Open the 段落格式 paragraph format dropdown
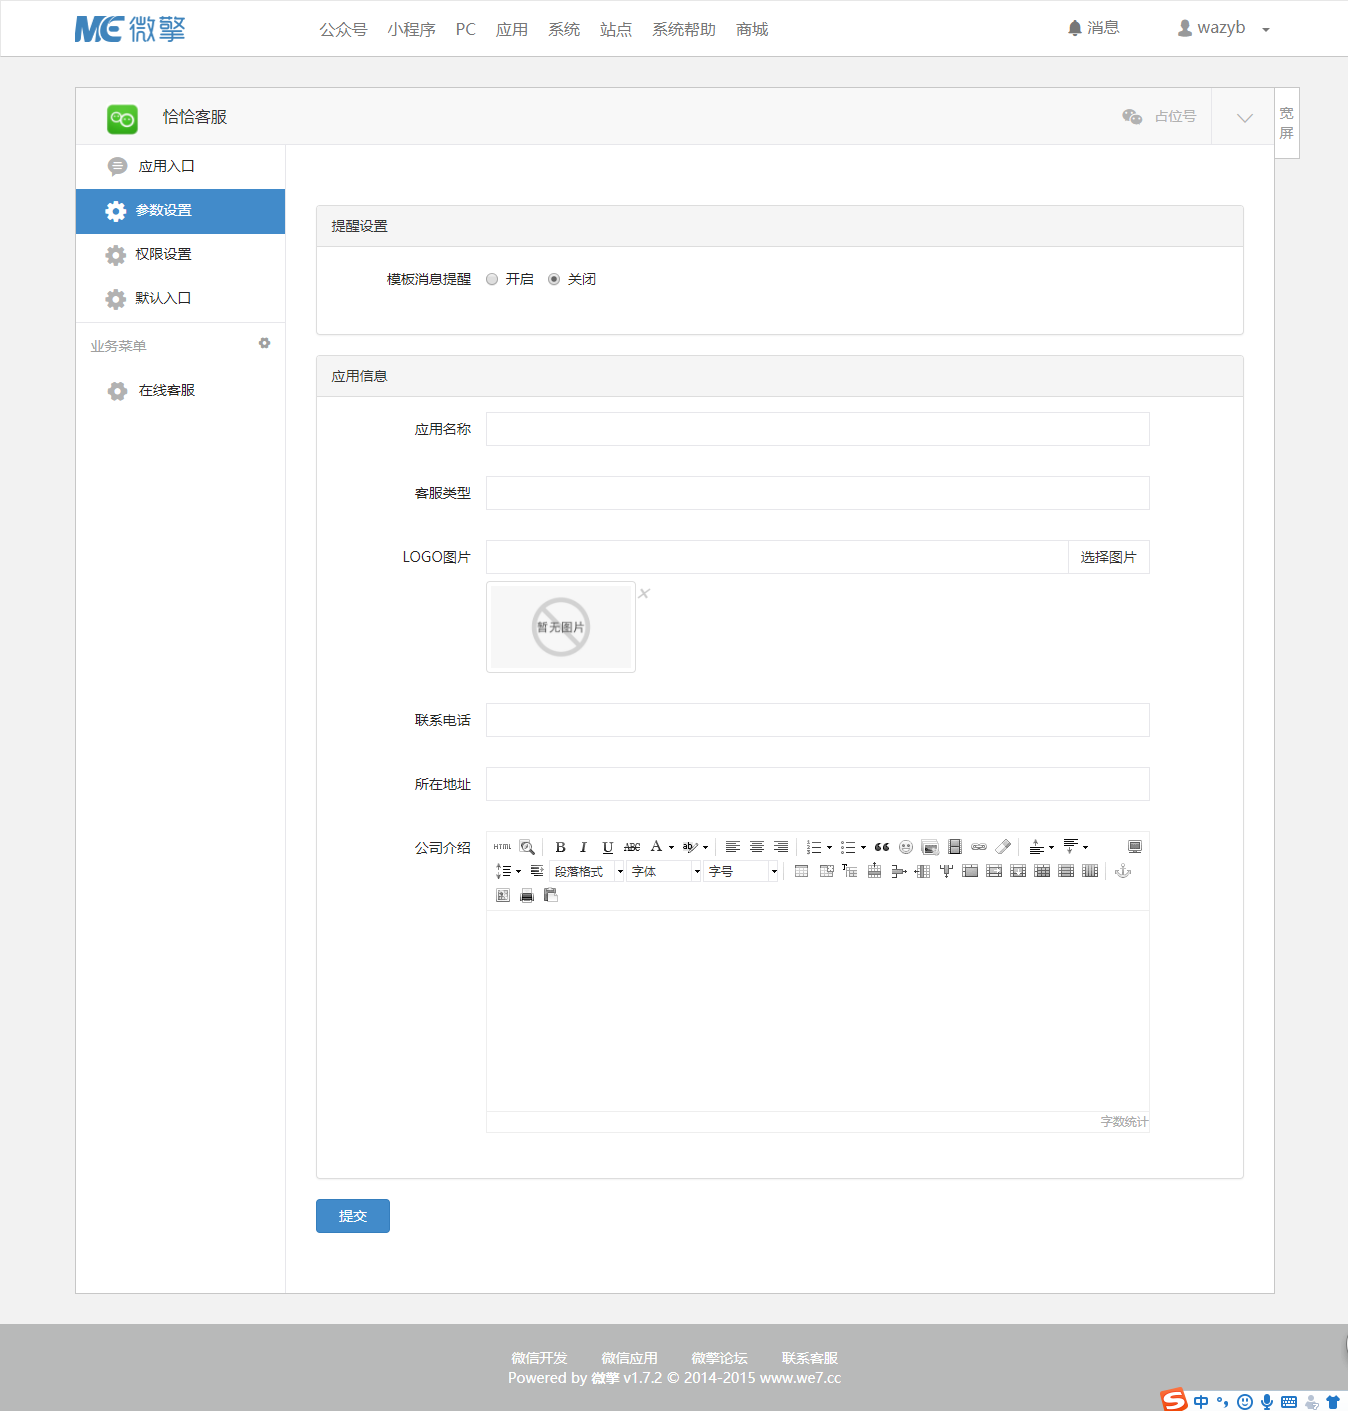 (587, 871)
